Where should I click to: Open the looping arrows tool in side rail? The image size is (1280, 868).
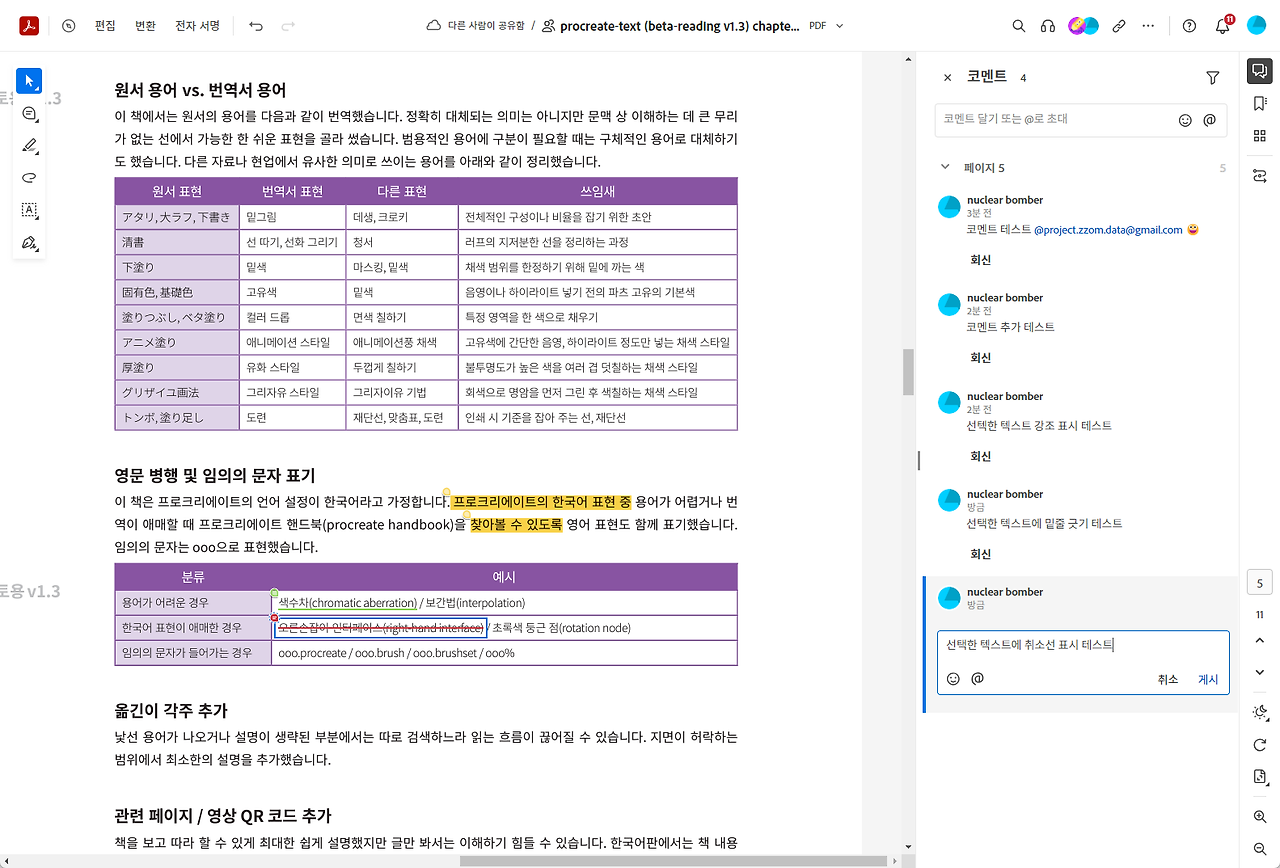(x=1259, y=176)
